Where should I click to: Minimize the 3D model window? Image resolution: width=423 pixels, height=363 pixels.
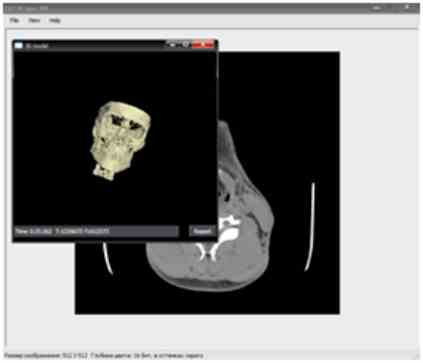coord(172,44)
